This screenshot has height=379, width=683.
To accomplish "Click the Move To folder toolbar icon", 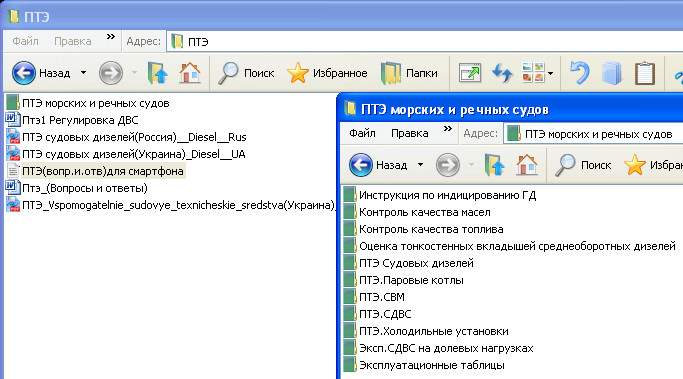I will [470, 73].
